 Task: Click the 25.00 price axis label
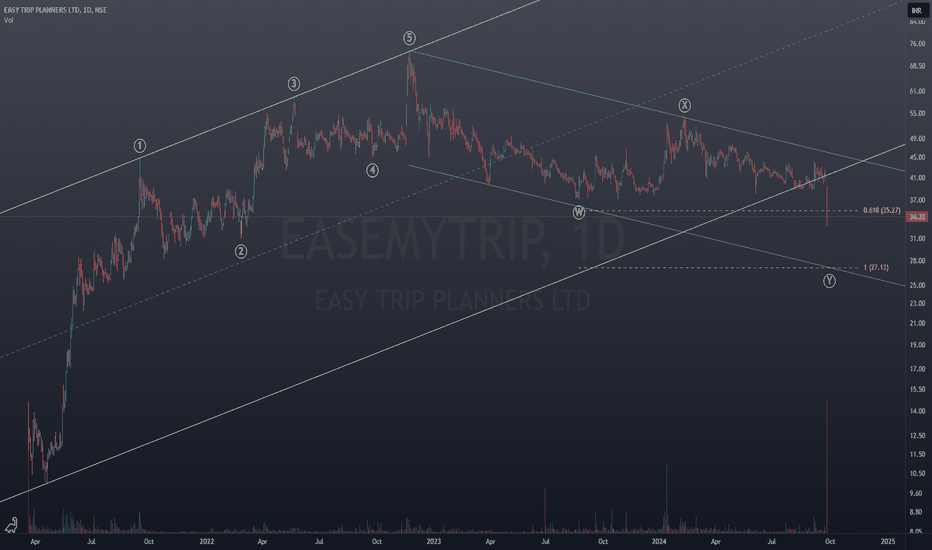(917, 285)
